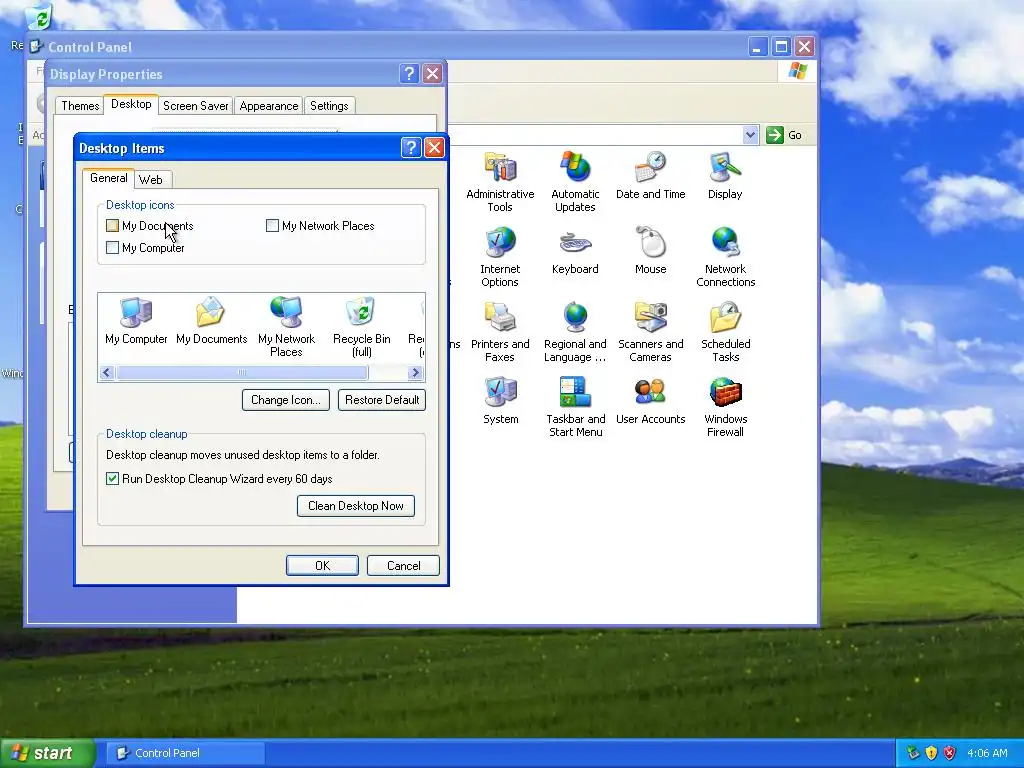Click the green Go arrow button
The image size is (1024, 768).
click(x=775, y=135)
